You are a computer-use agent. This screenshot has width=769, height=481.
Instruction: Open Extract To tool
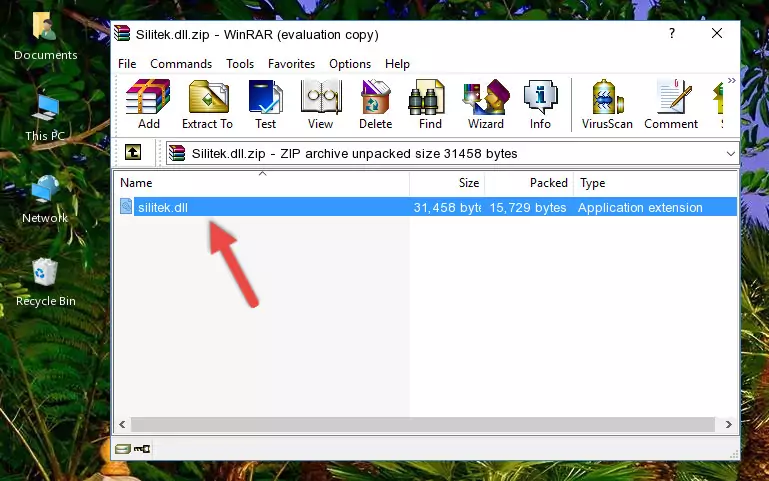207,104
